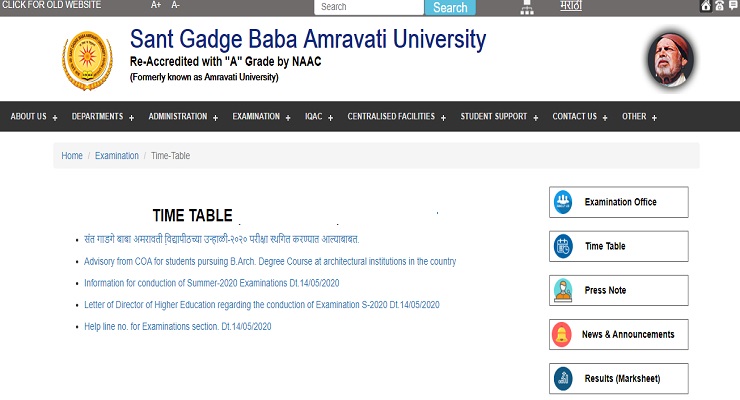Open the sitemap icon in top bar
This screenshot has height=400, width=740.
pos(527,7)
